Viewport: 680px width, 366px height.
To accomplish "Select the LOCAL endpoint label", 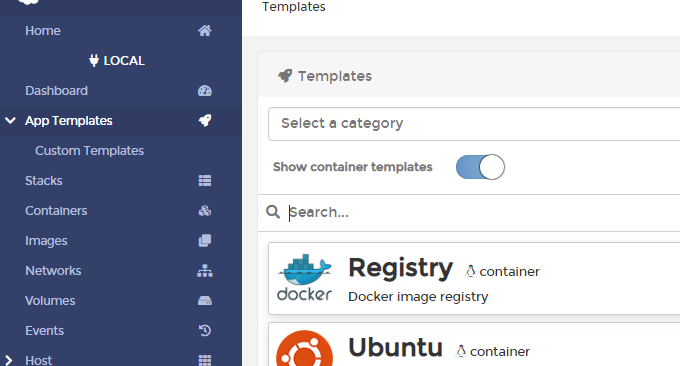I will [x=117, y=61].
